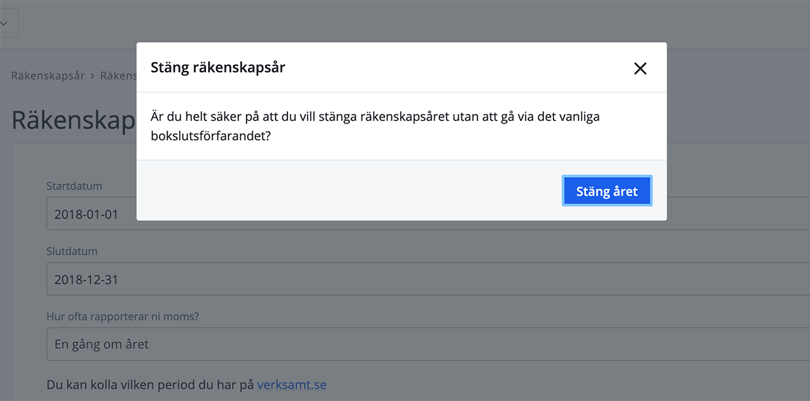Select the Slutdatum field showing 2018-12-31

point(428,279)
